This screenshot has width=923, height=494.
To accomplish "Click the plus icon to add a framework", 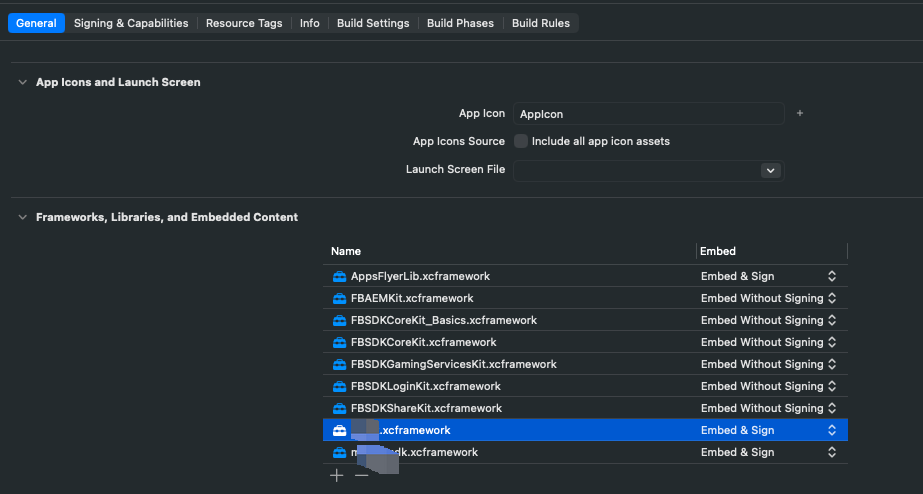I will tap(337, 476).
